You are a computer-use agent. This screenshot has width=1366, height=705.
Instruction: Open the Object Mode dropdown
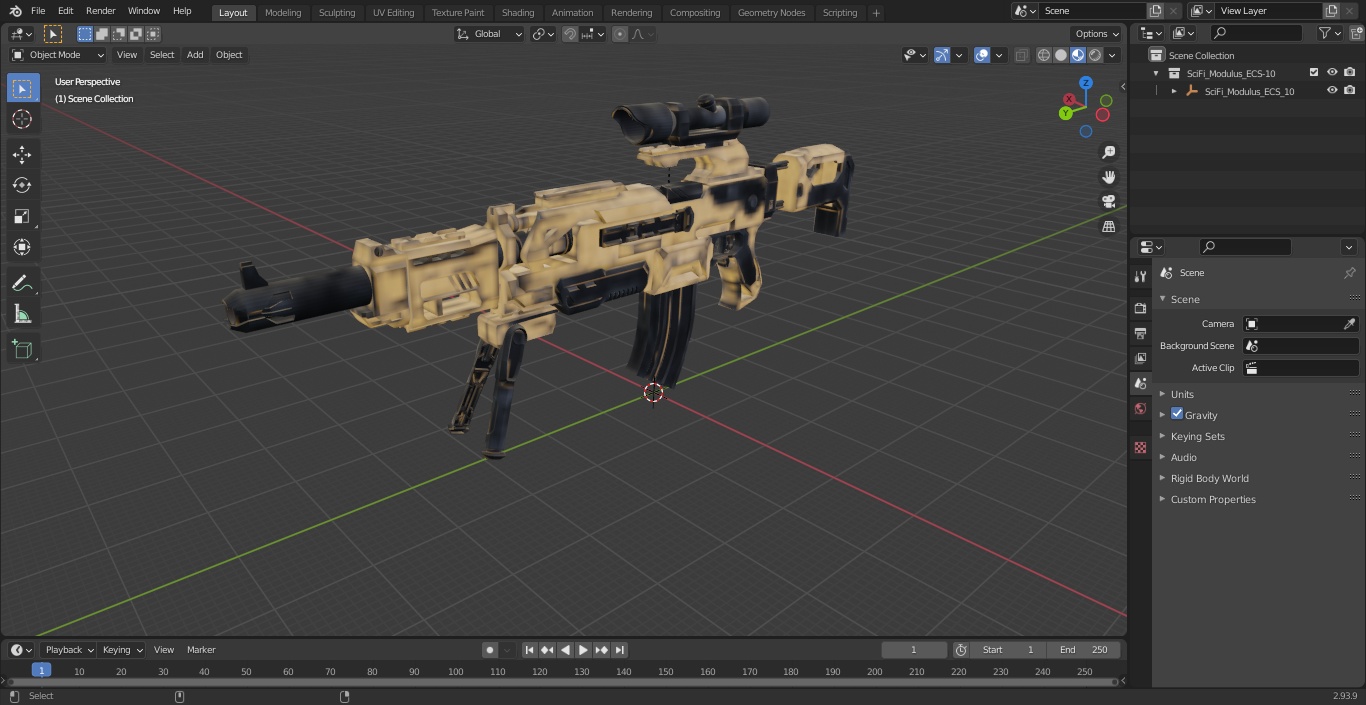coord(58,55)
